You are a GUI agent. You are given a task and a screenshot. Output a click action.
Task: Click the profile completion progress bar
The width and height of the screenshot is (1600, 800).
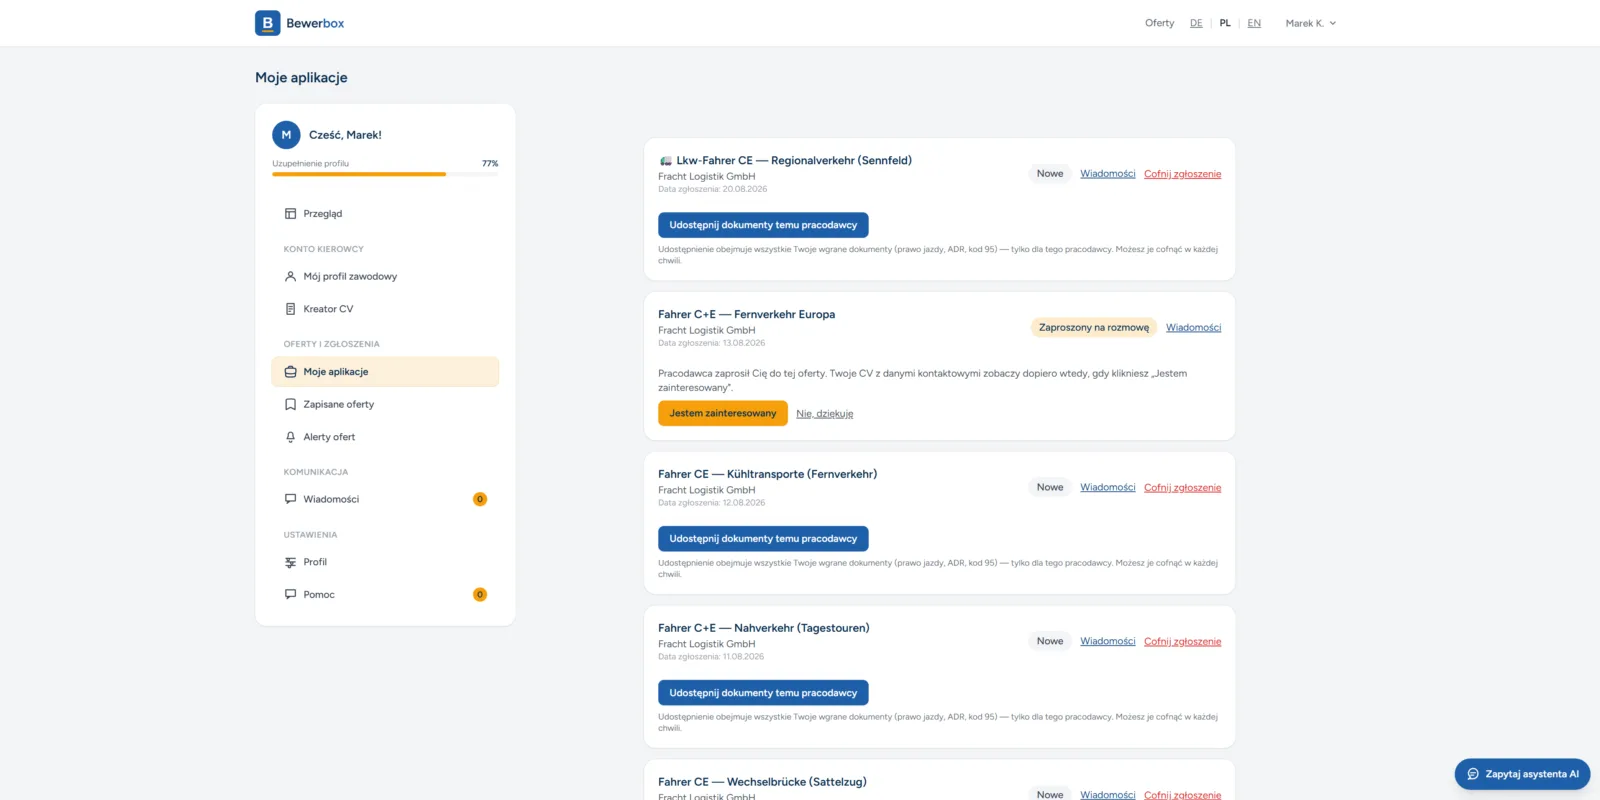point(385,174)
